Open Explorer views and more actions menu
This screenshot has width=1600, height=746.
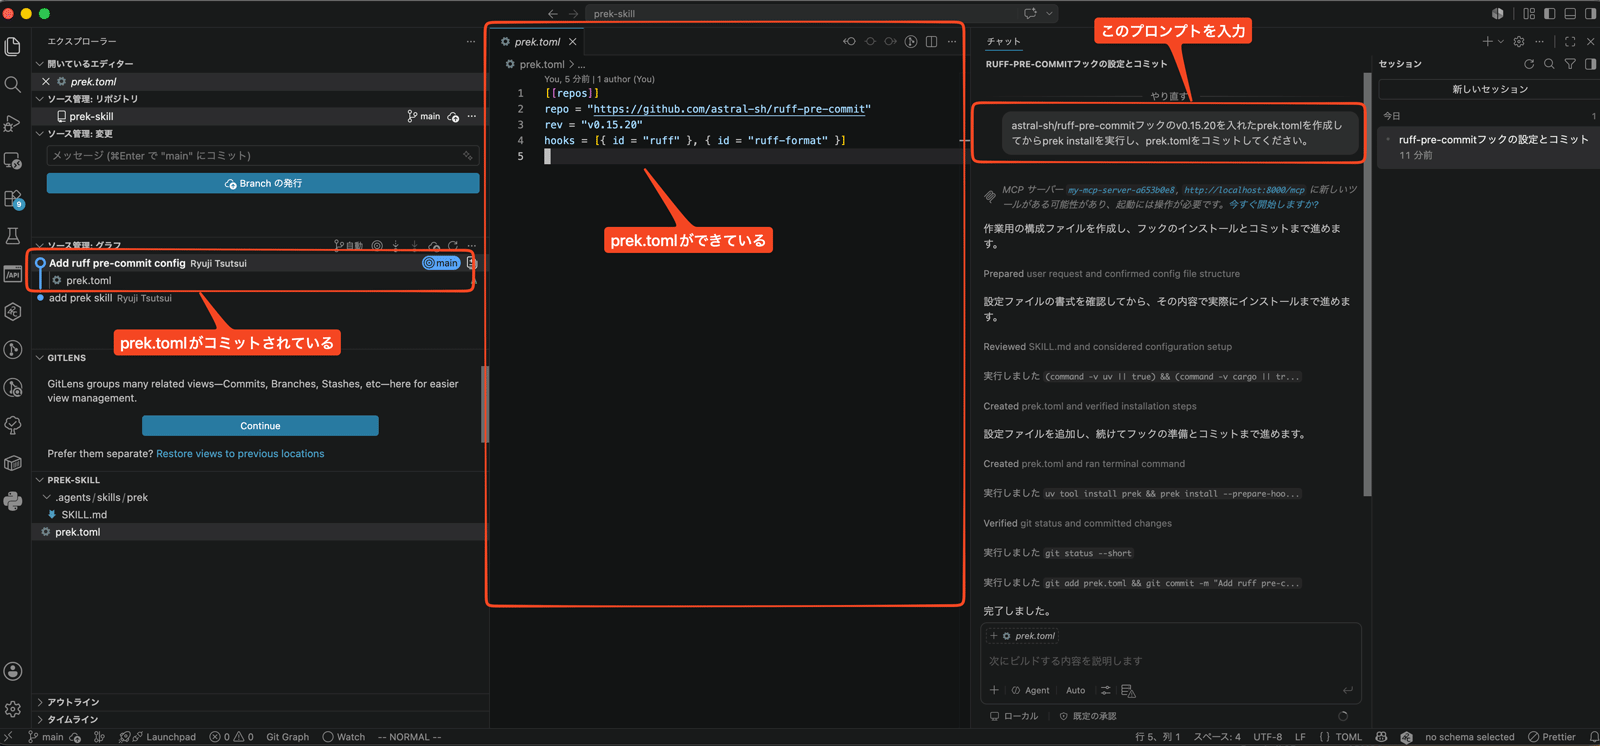[471, 42]
